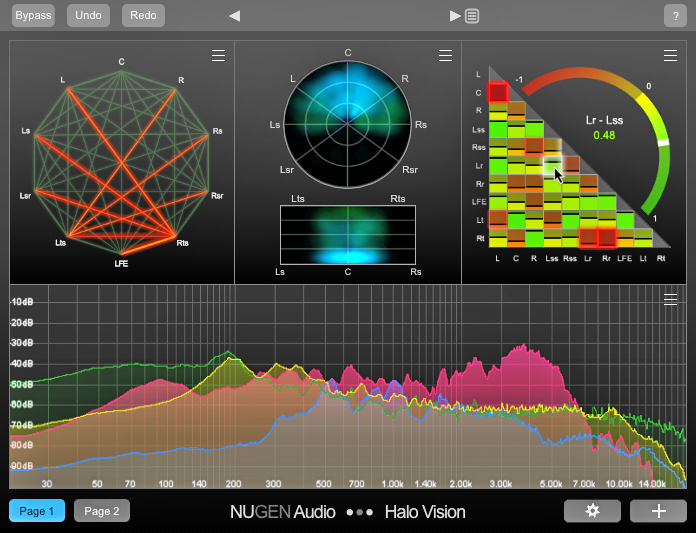Viewport: 696px width, 533px height.
Task: Open the preset list icon
Action: pyautogui.click(x=472, y=16)
